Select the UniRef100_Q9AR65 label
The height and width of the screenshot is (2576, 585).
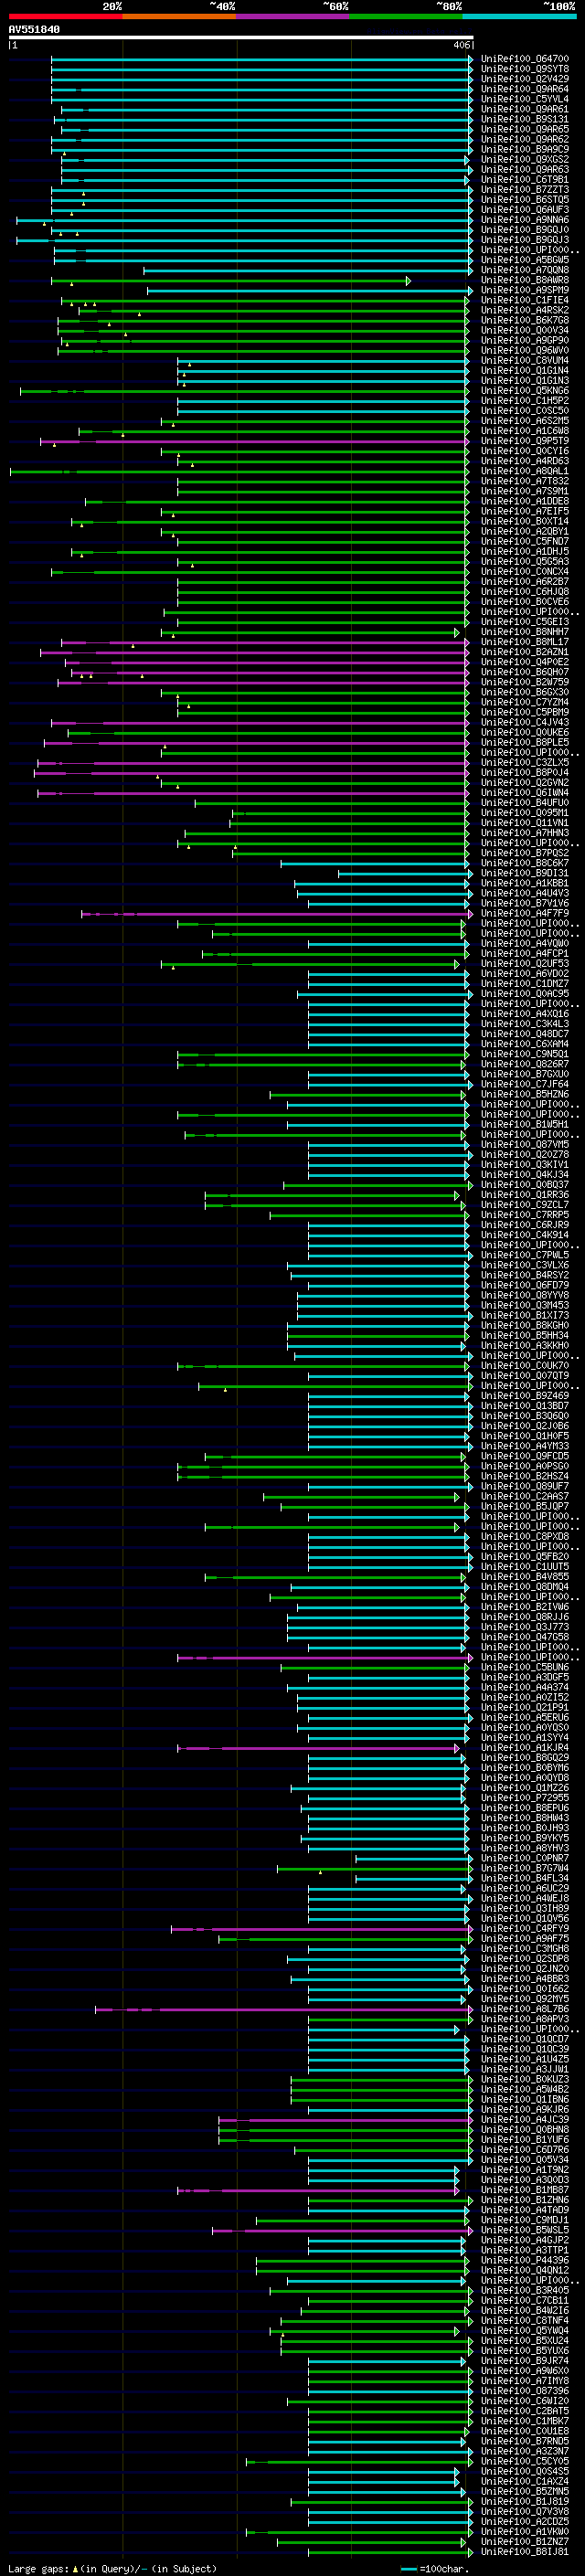click(524, 129)
